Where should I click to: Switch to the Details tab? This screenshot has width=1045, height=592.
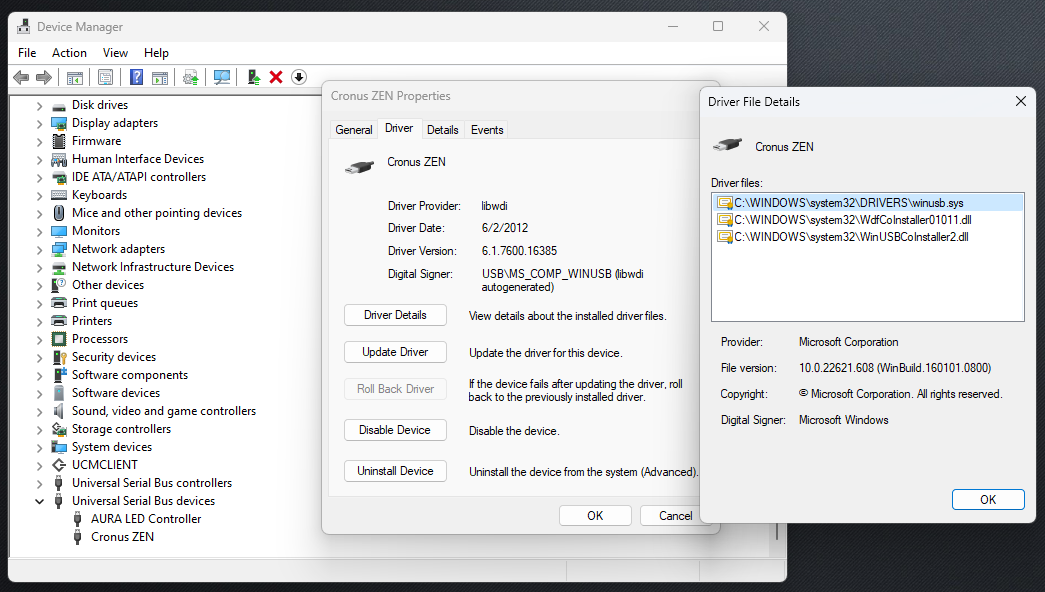tap(442, 130)
